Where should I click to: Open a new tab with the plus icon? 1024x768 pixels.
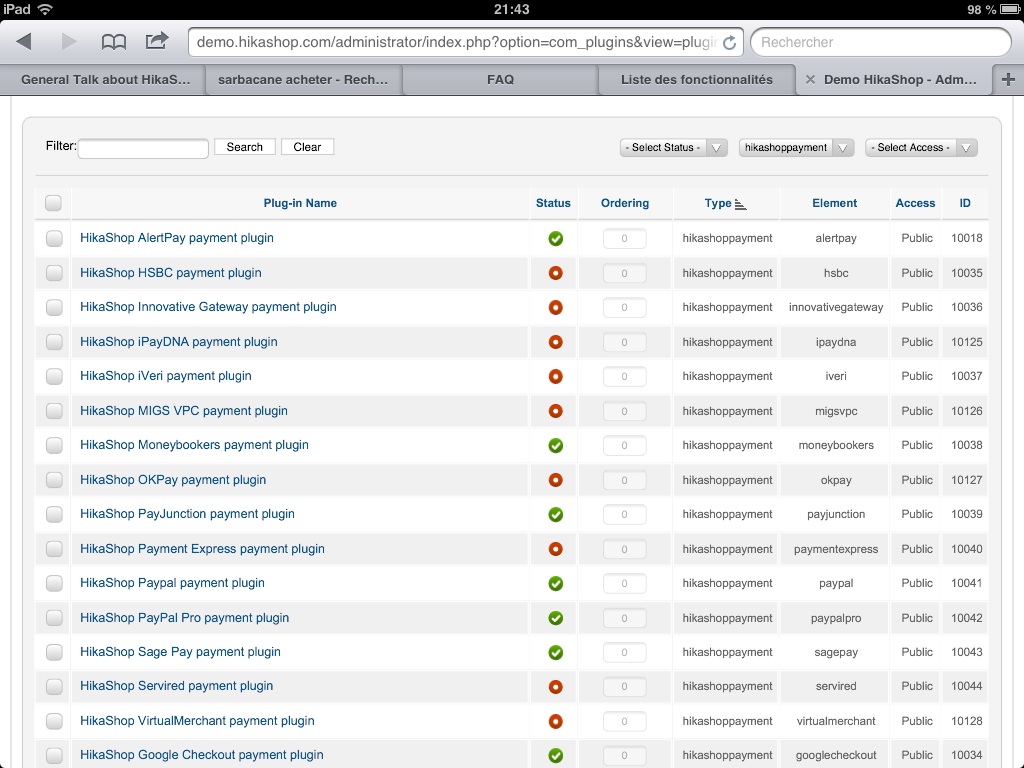point(1008,80)
